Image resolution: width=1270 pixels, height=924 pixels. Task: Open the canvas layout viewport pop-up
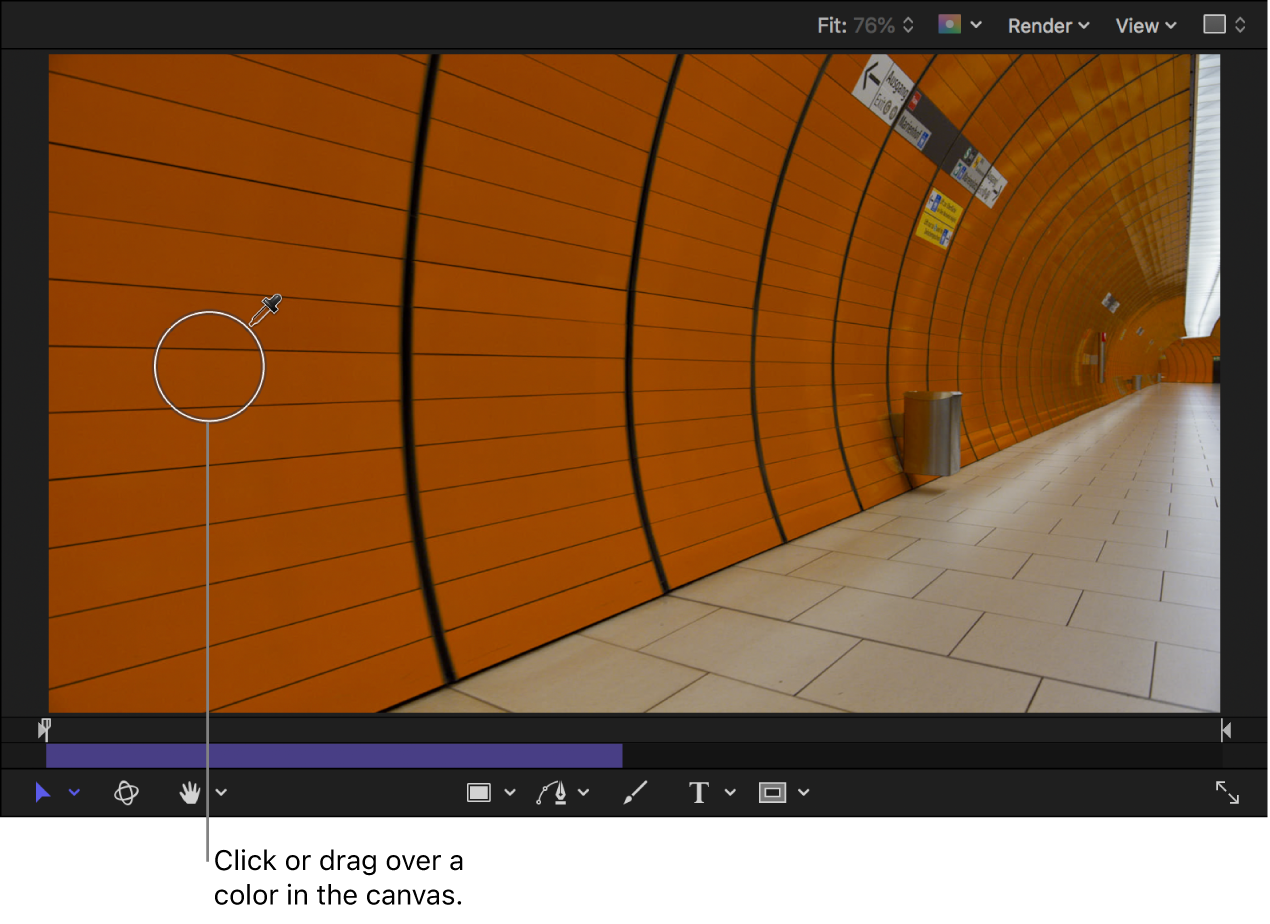click(1224, 25)
